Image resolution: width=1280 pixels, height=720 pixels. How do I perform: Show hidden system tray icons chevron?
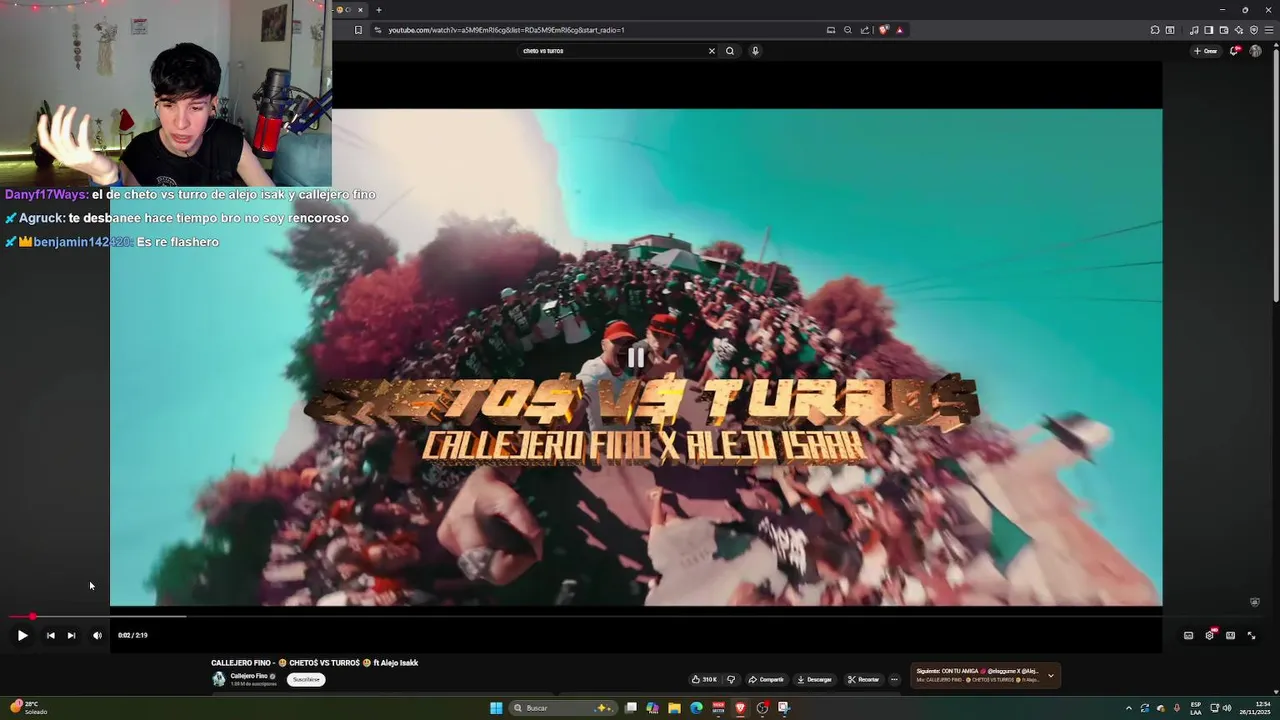[1129, 708]
